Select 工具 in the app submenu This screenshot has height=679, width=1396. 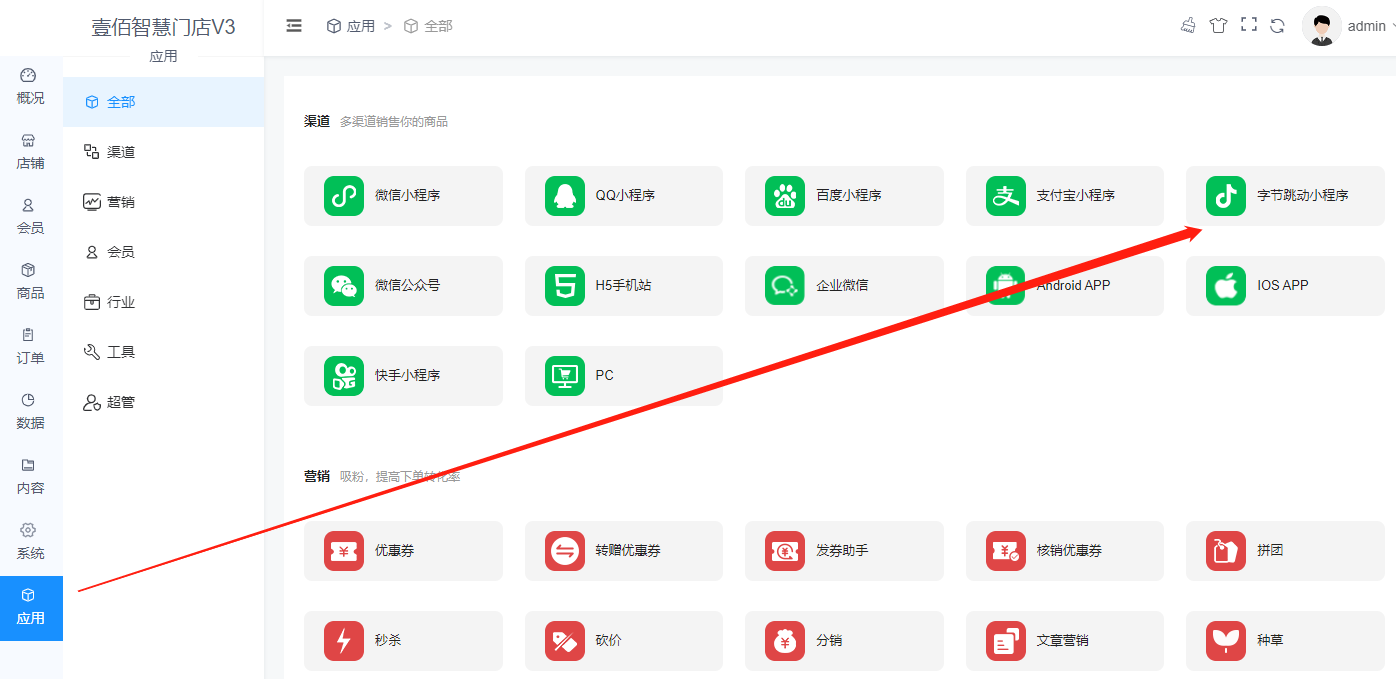click(x=164, y=352)
